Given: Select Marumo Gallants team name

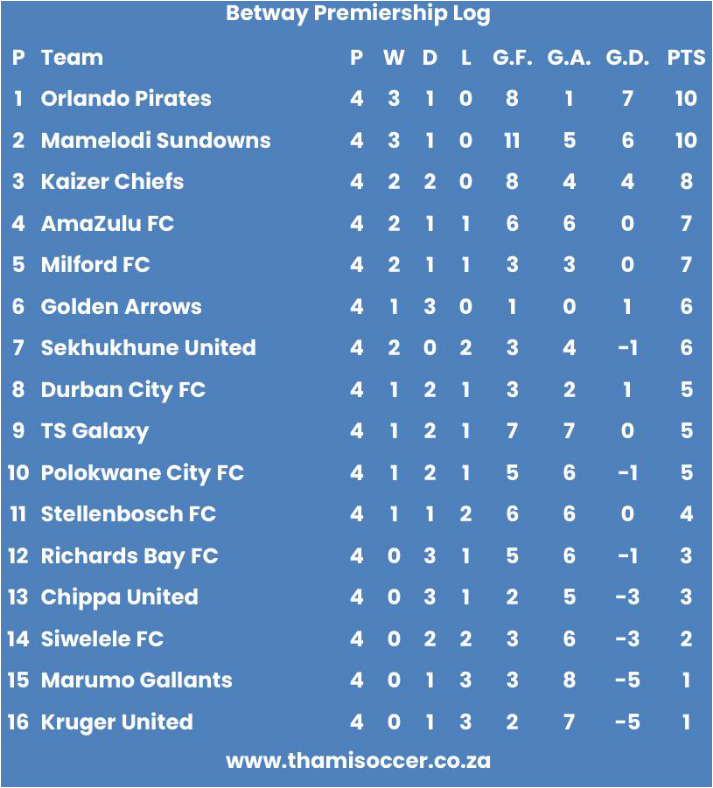Looking at the screenshot, I should click(137, 680).
